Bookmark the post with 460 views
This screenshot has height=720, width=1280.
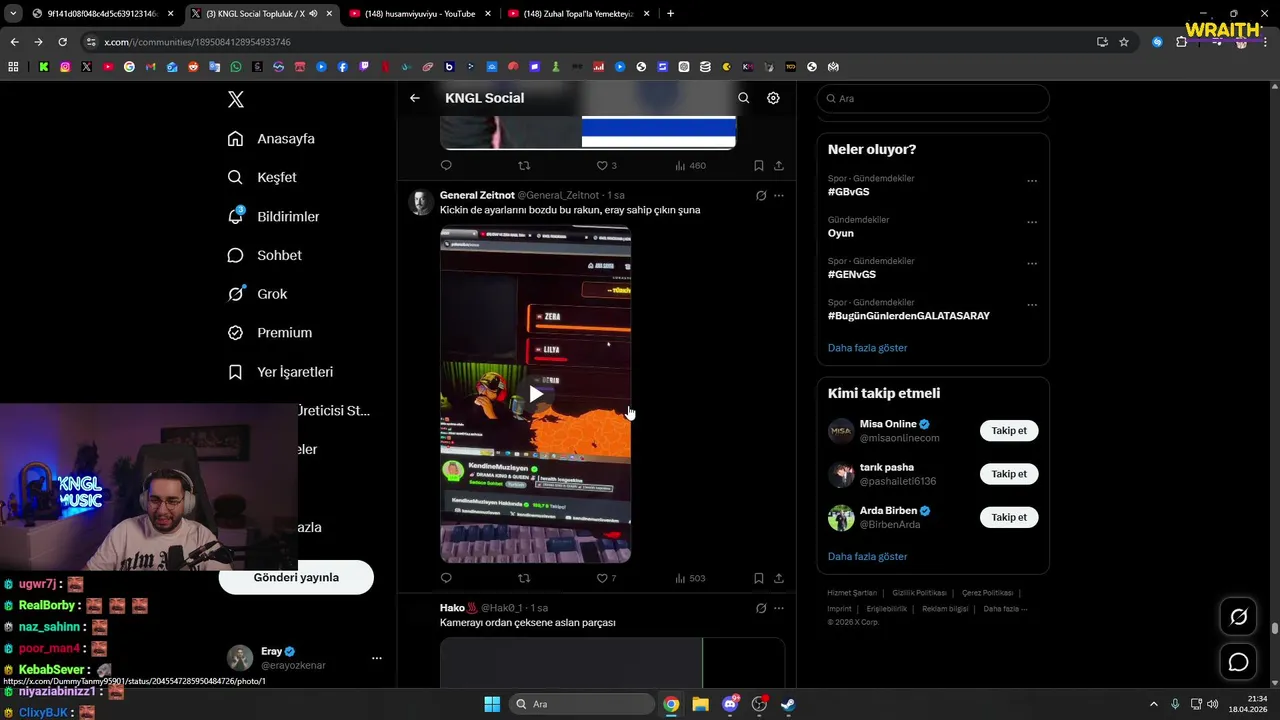click(759, 166)
